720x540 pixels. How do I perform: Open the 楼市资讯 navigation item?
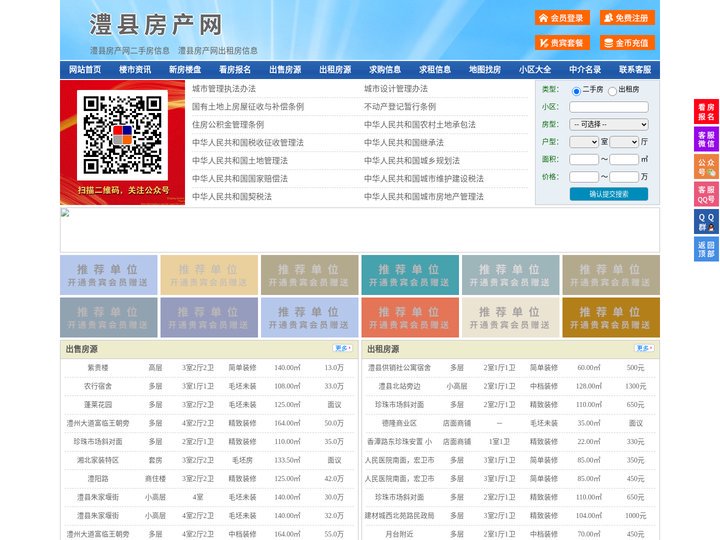pyautogui.click(x=135, y=69)
